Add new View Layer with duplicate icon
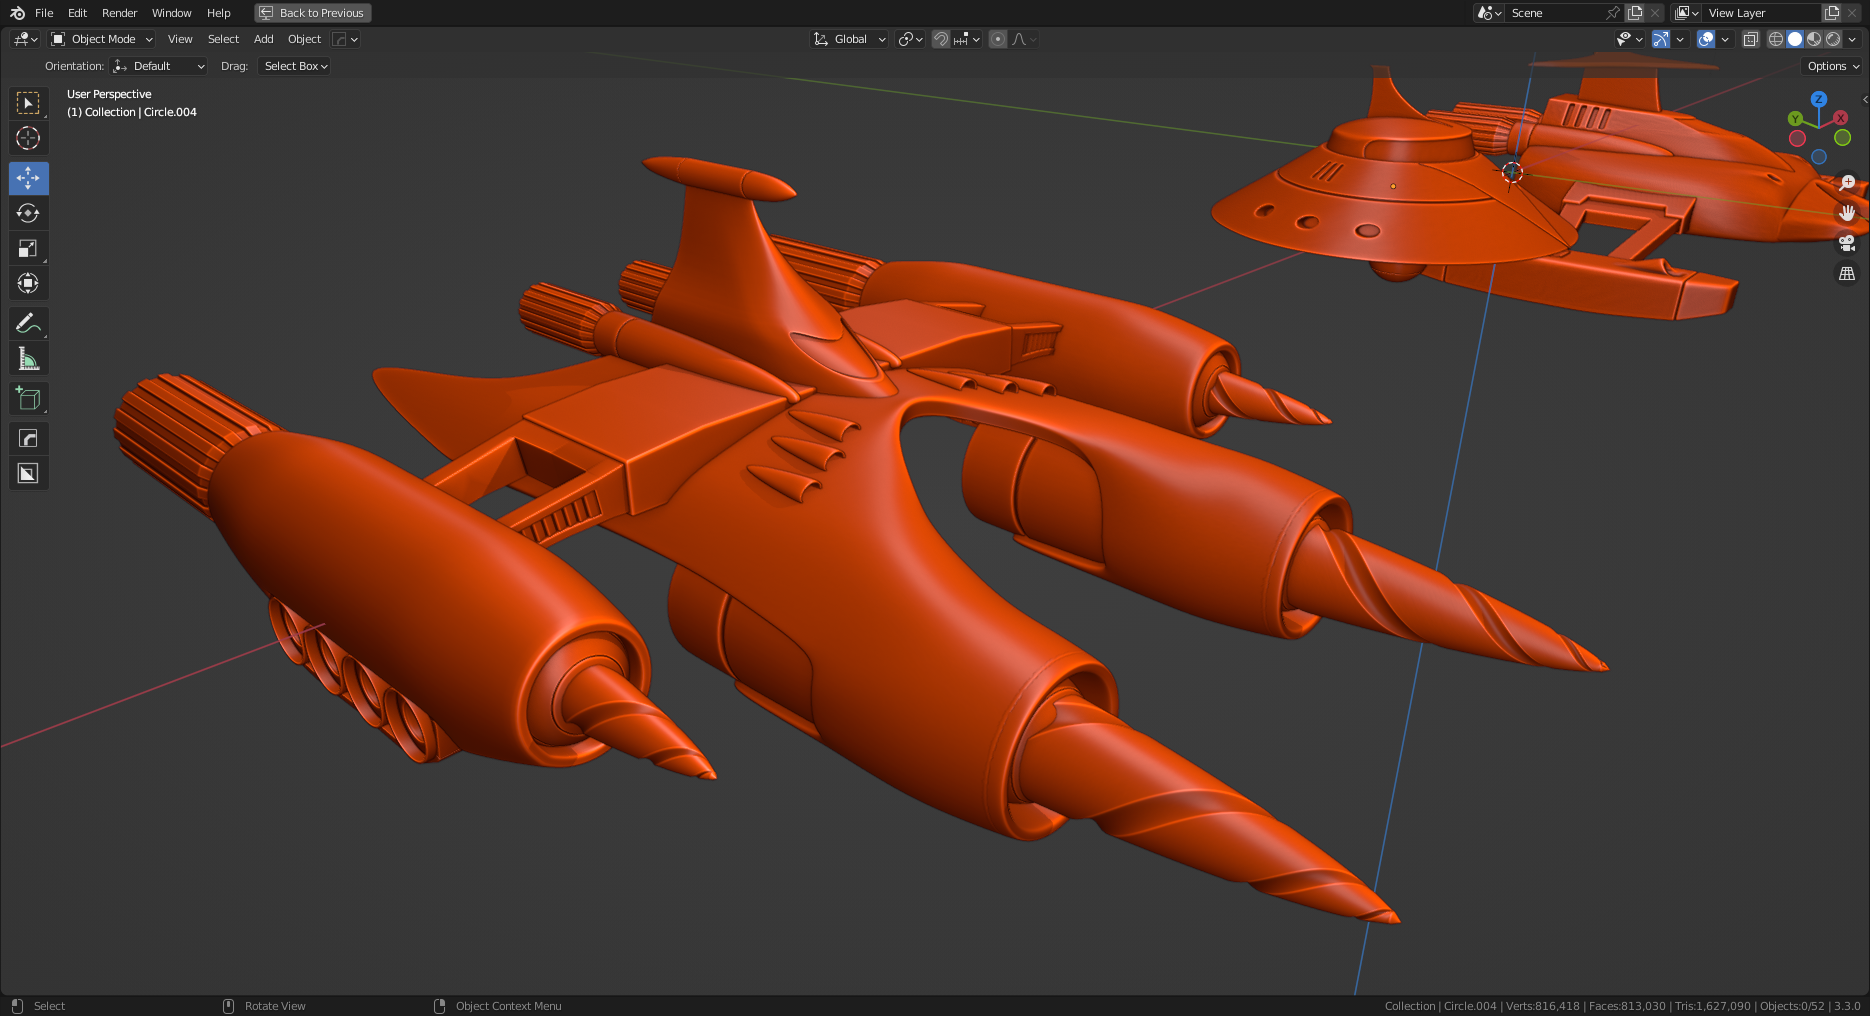 pyautogui.click(x=1832, y=13)
